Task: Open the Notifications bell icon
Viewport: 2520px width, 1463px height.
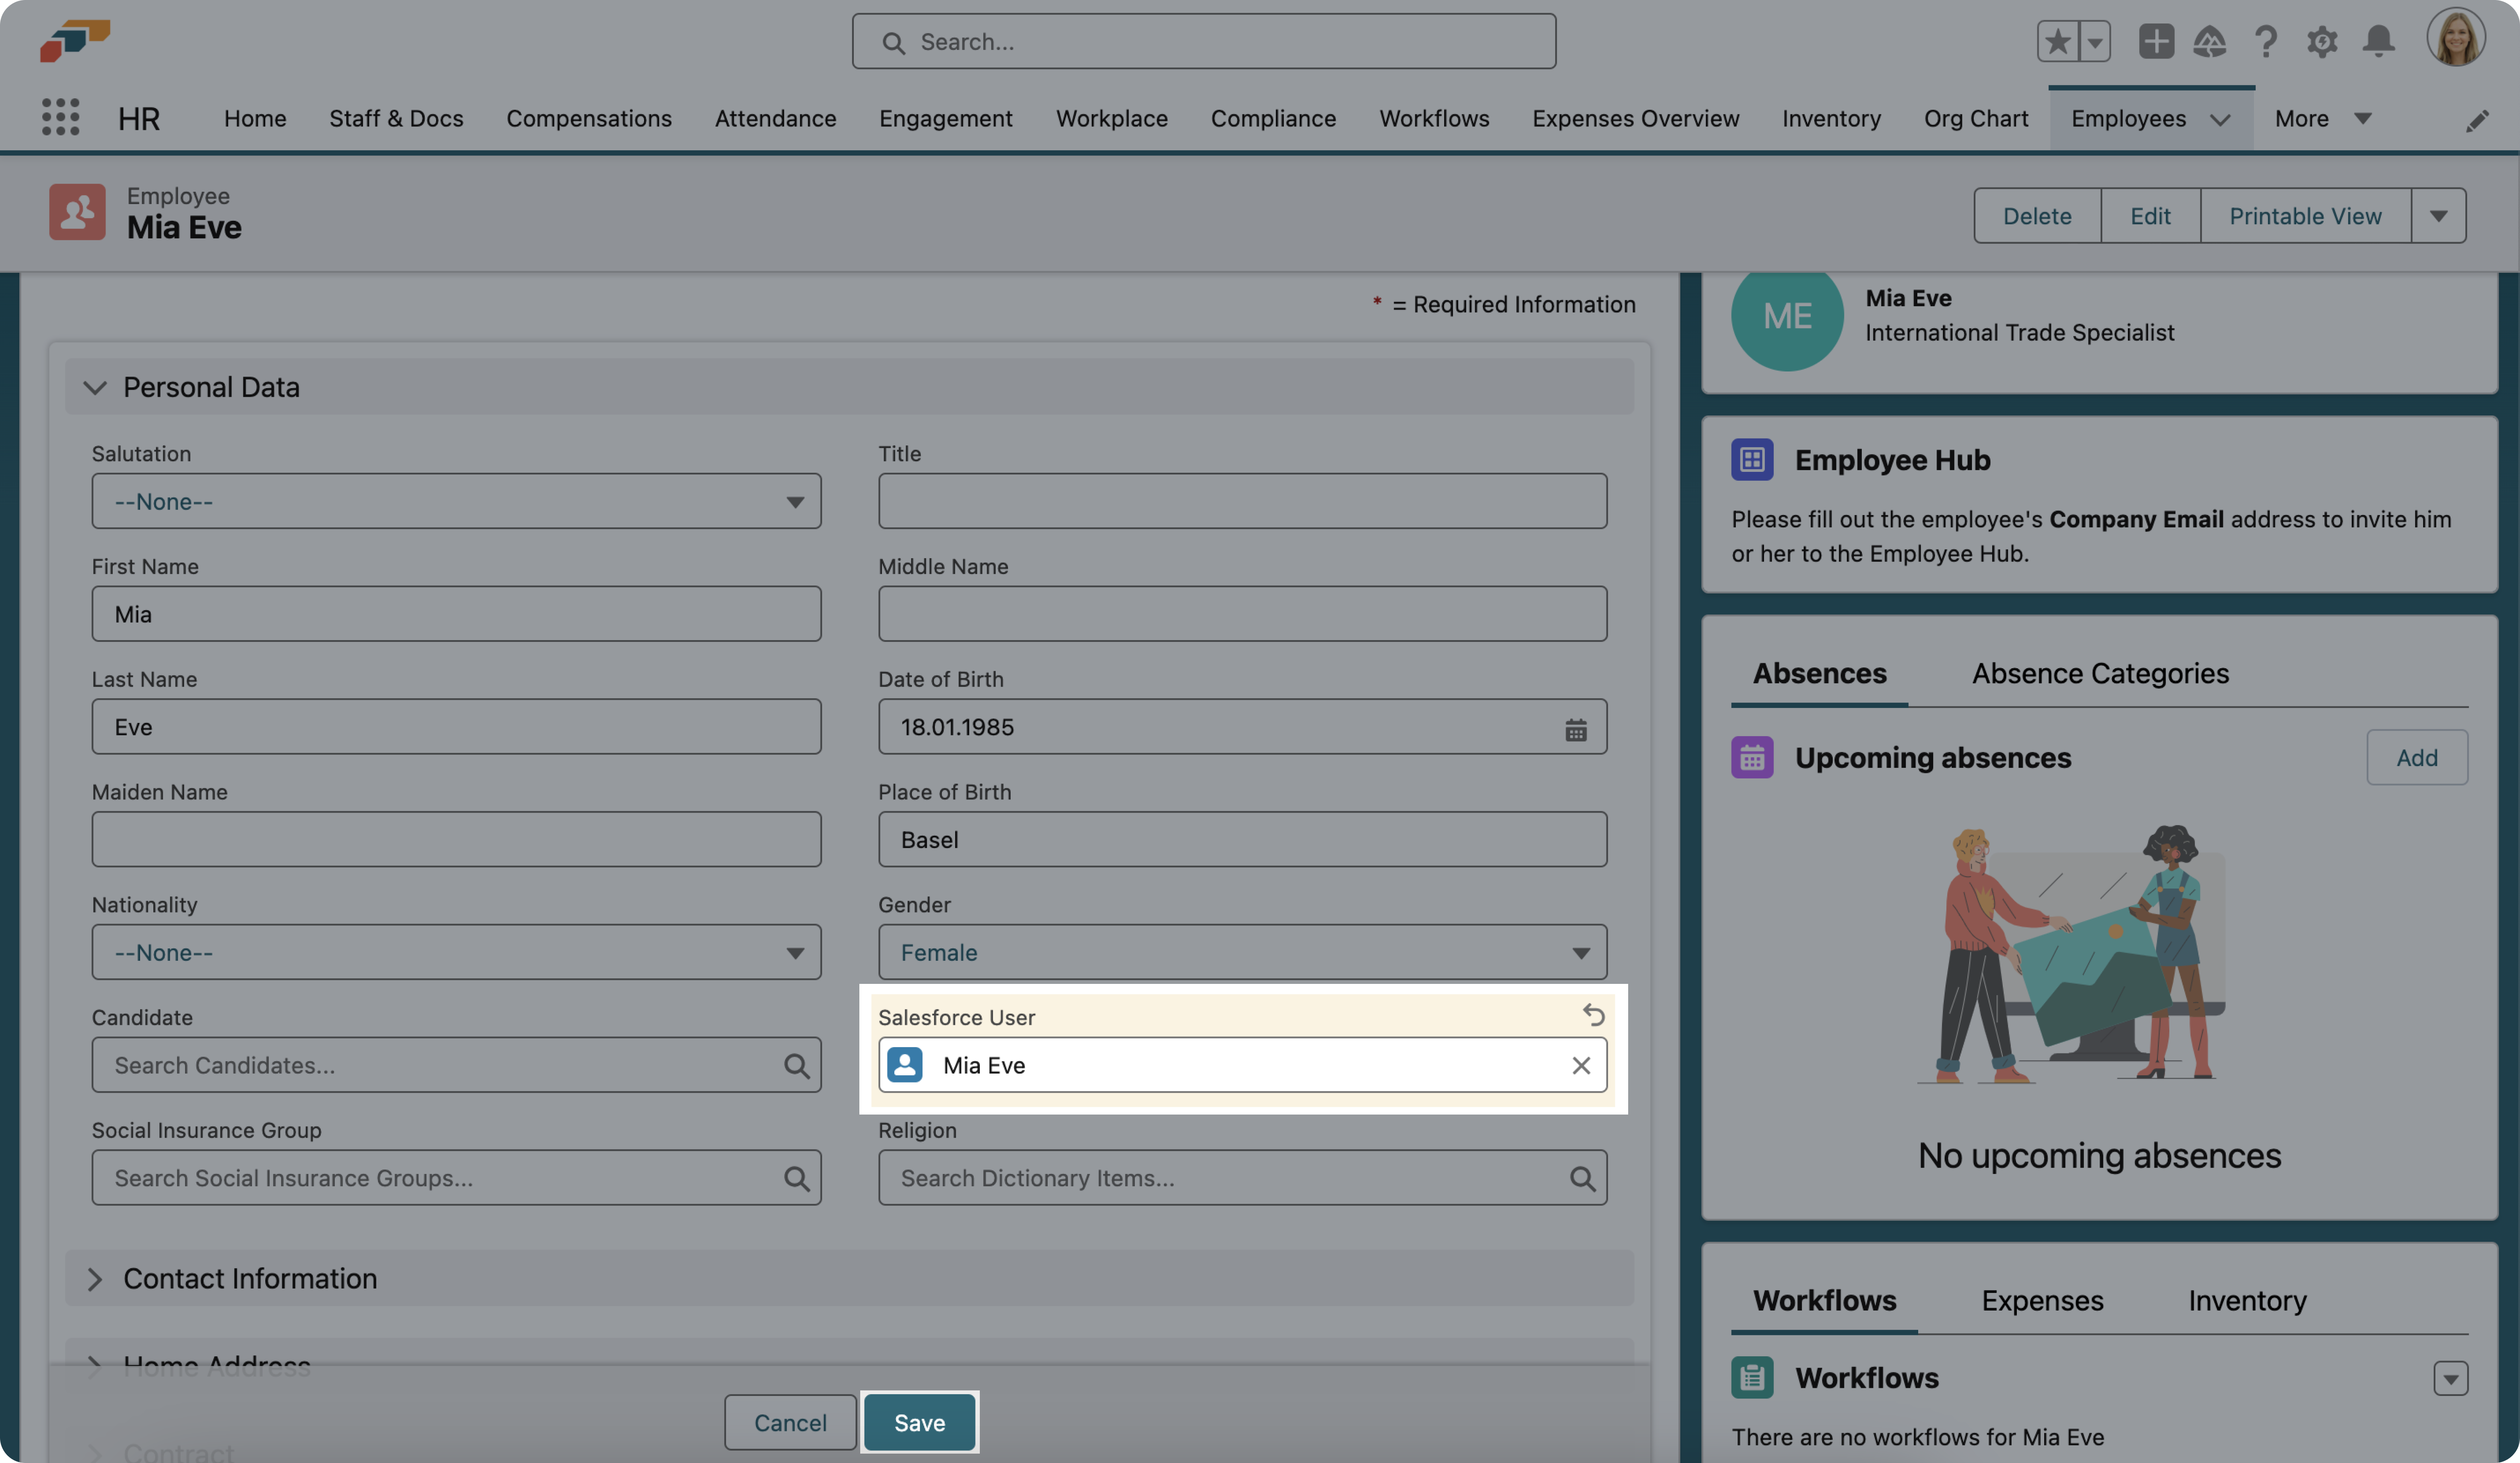Action: (2378, 41)
